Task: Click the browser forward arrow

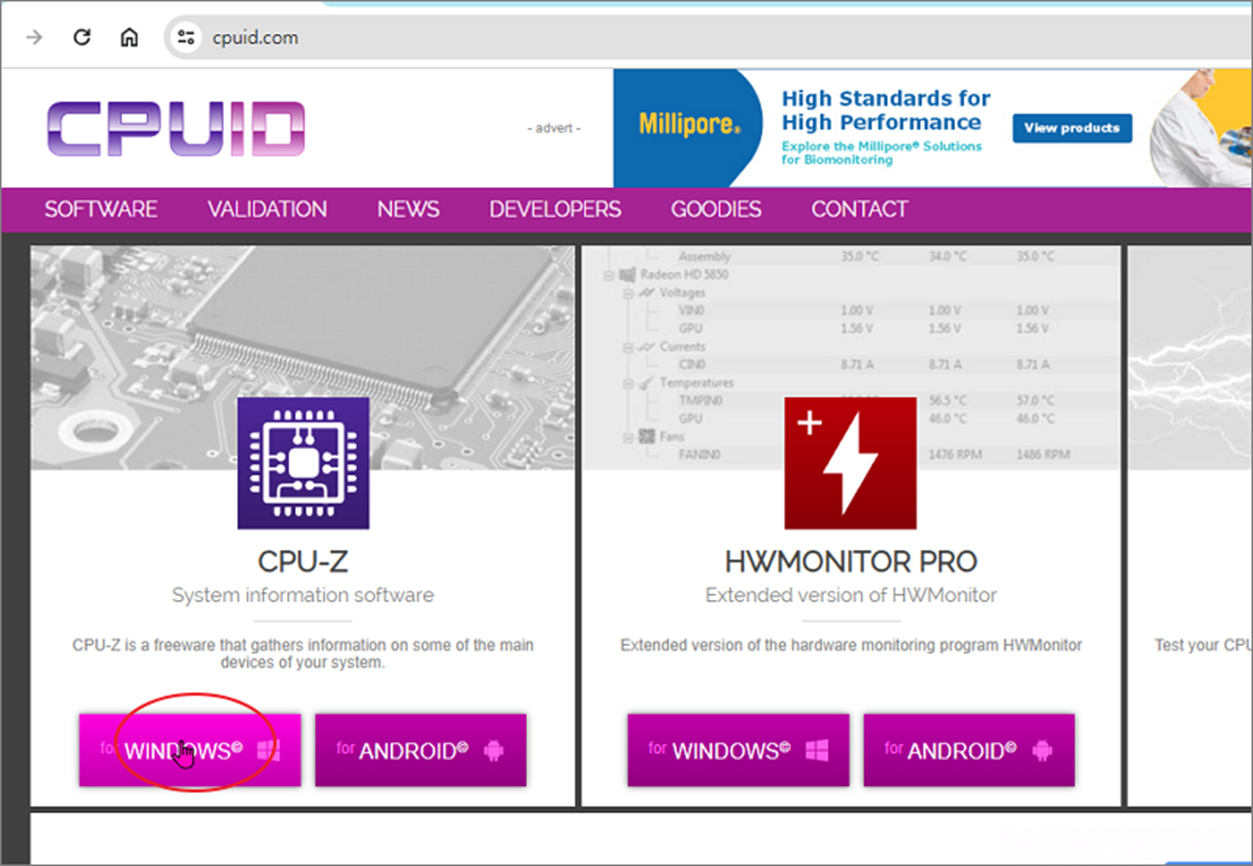Action: pyautogui.click(x=35, y=38)
